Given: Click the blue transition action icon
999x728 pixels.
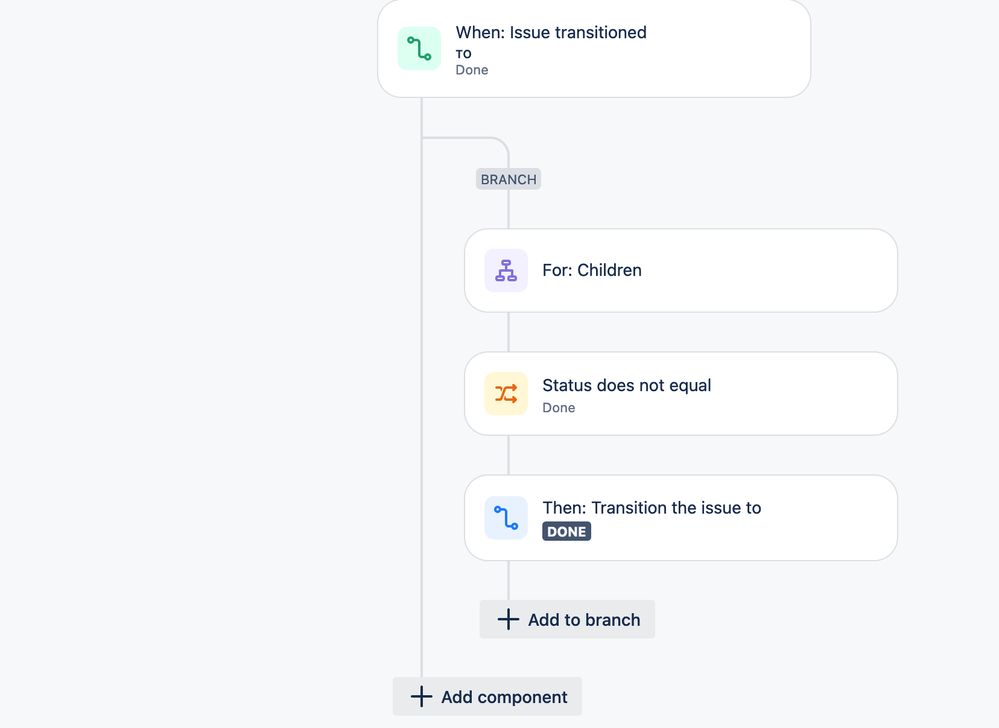Looking at the screenshot, I should pos(506,518).
